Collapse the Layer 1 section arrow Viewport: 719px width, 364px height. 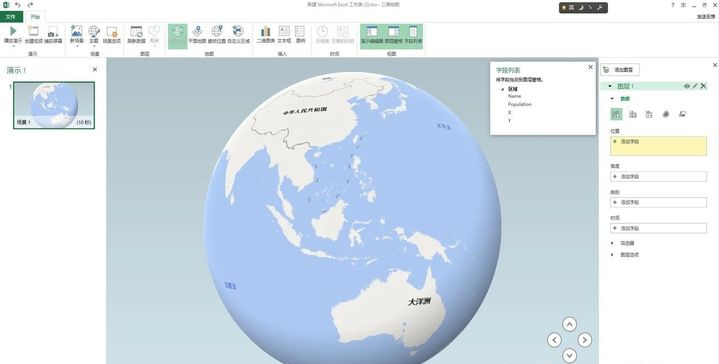[x=610, y=86]
